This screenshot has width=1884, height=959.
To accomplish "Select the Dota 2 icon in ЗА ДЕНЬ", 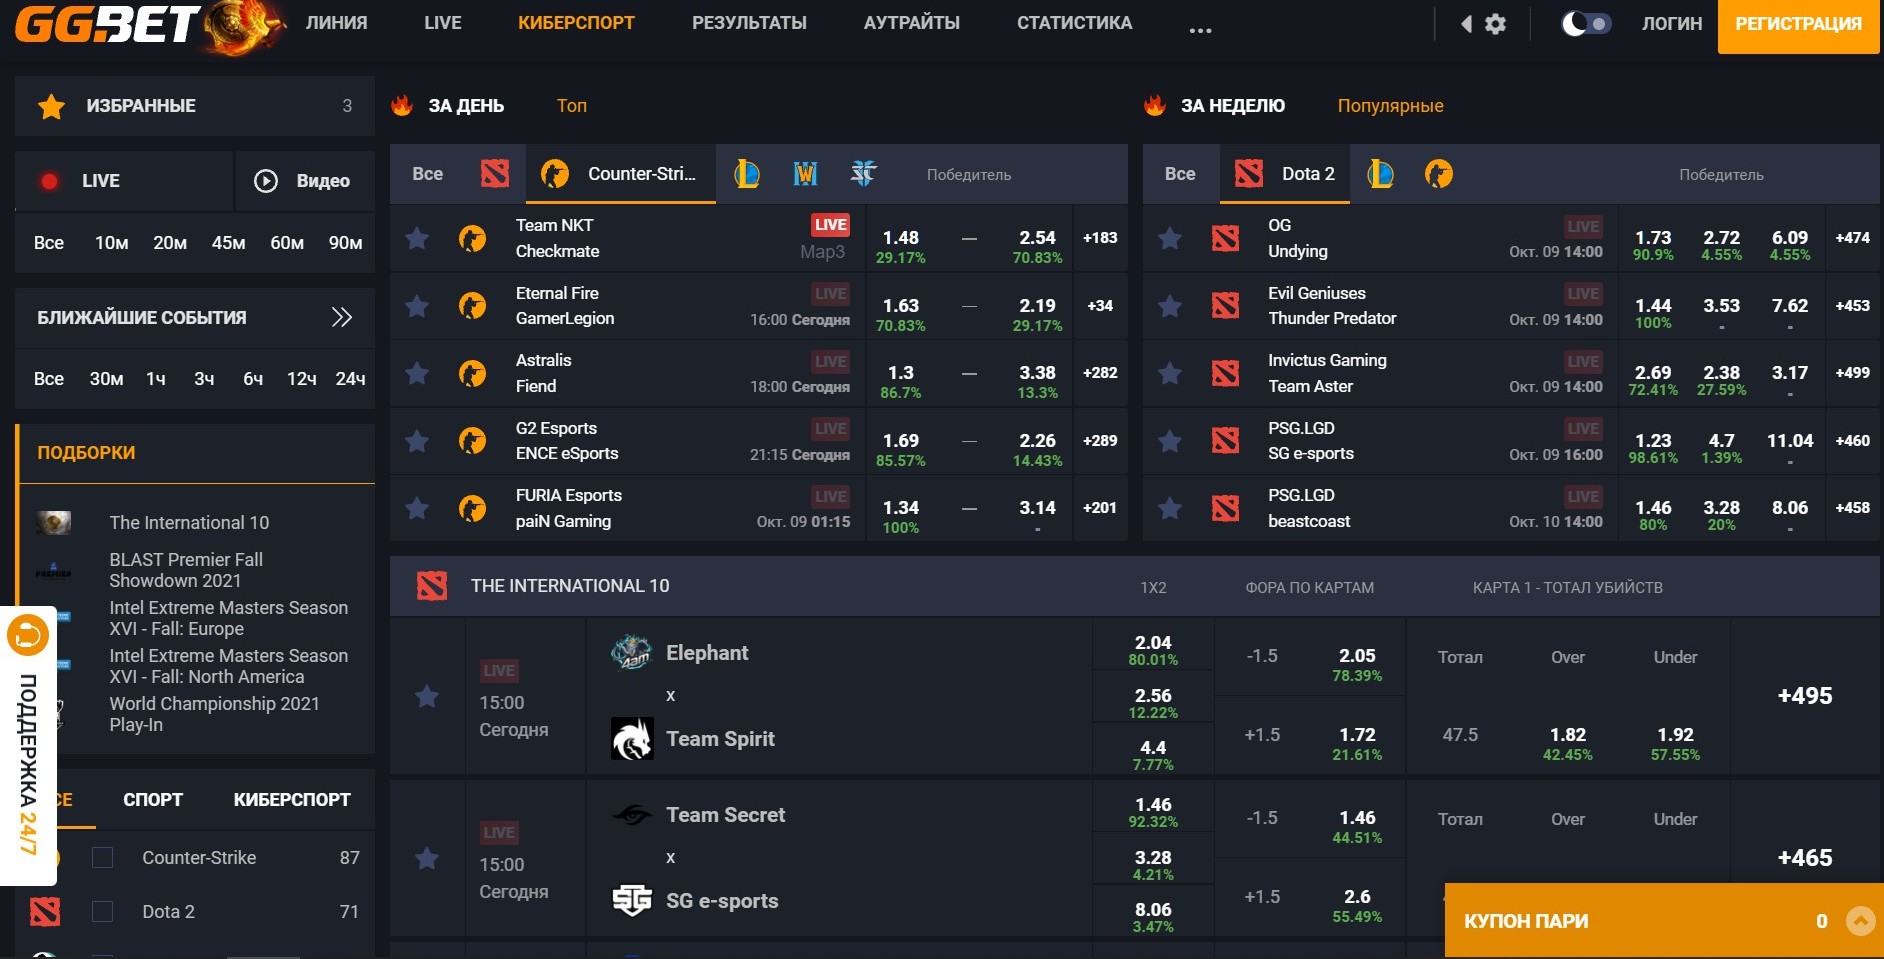I will [495, 174].
